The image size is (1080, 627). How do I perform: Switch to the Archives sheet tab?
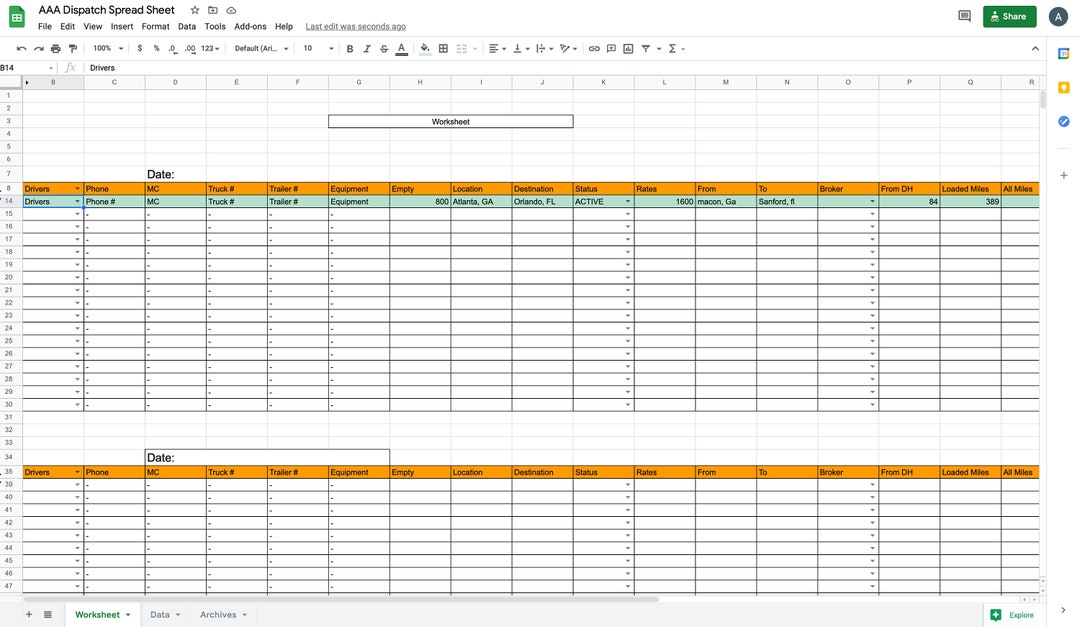(x=220, y=614)
